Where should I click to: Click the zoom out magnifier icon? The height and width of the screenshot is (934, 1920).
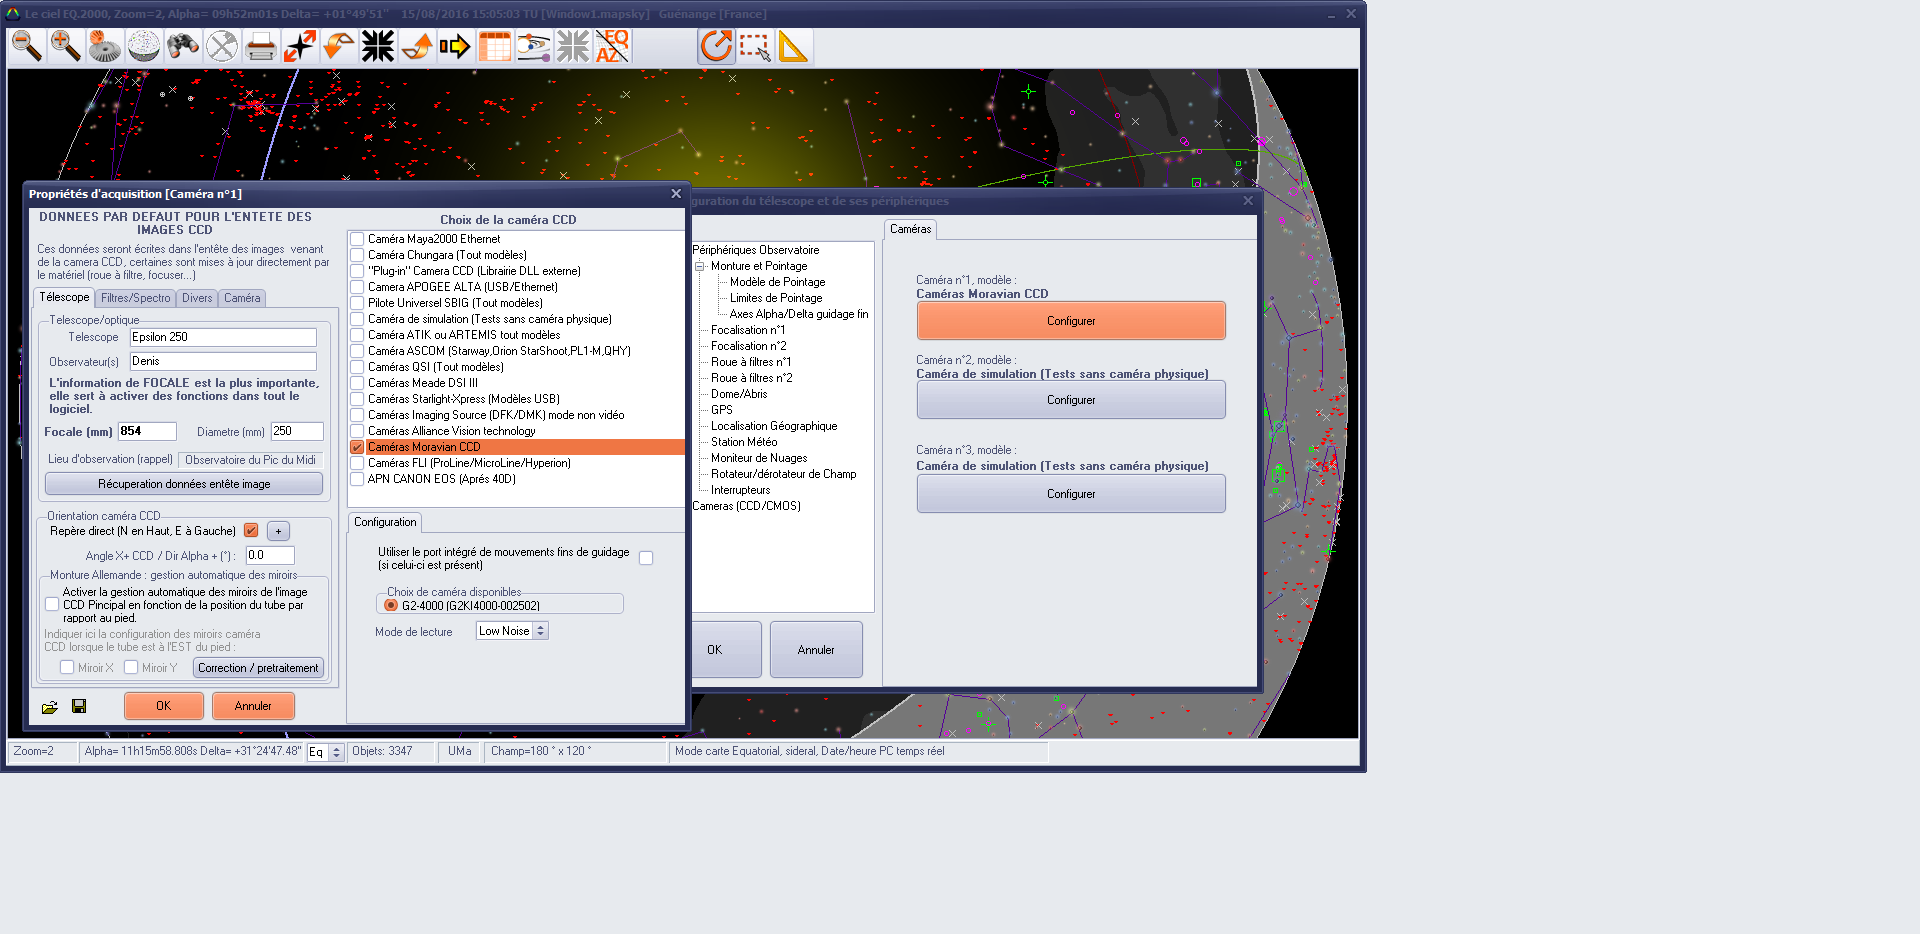point(27,46)
